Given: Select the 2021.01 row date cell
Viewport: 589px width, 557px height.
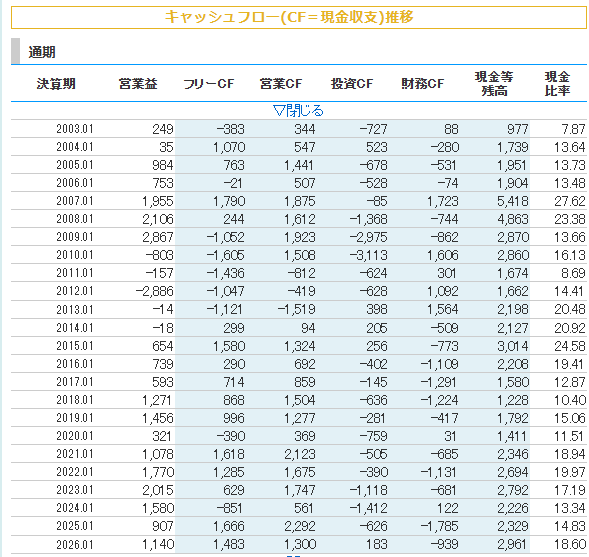Looking at the screenshot, I should (74, 454).
